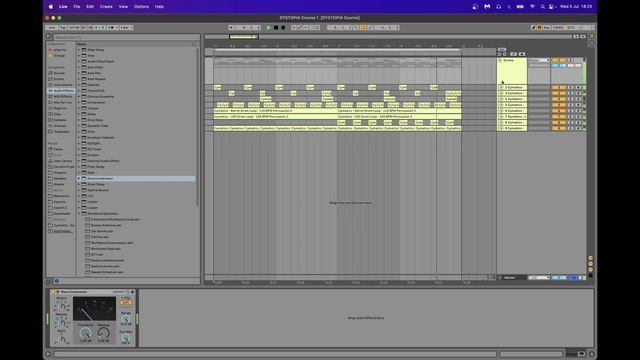This screenshot has height=360, width=640.
Task: Collapse the Multiband Dynamics folder
Action: [79, 213]
